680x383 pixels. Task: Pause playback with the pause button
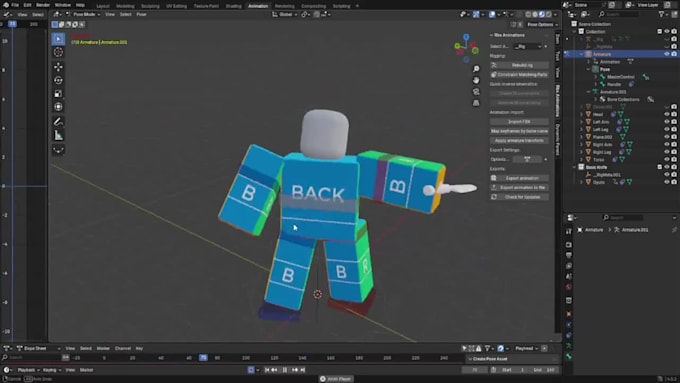[x=285, y=370]
